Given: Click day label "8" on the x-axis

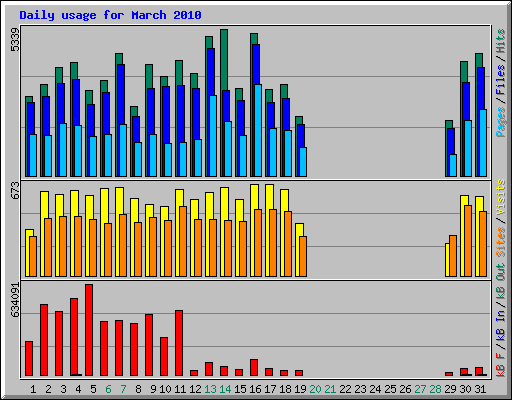Looking at the screenshot, I should 138,389.
